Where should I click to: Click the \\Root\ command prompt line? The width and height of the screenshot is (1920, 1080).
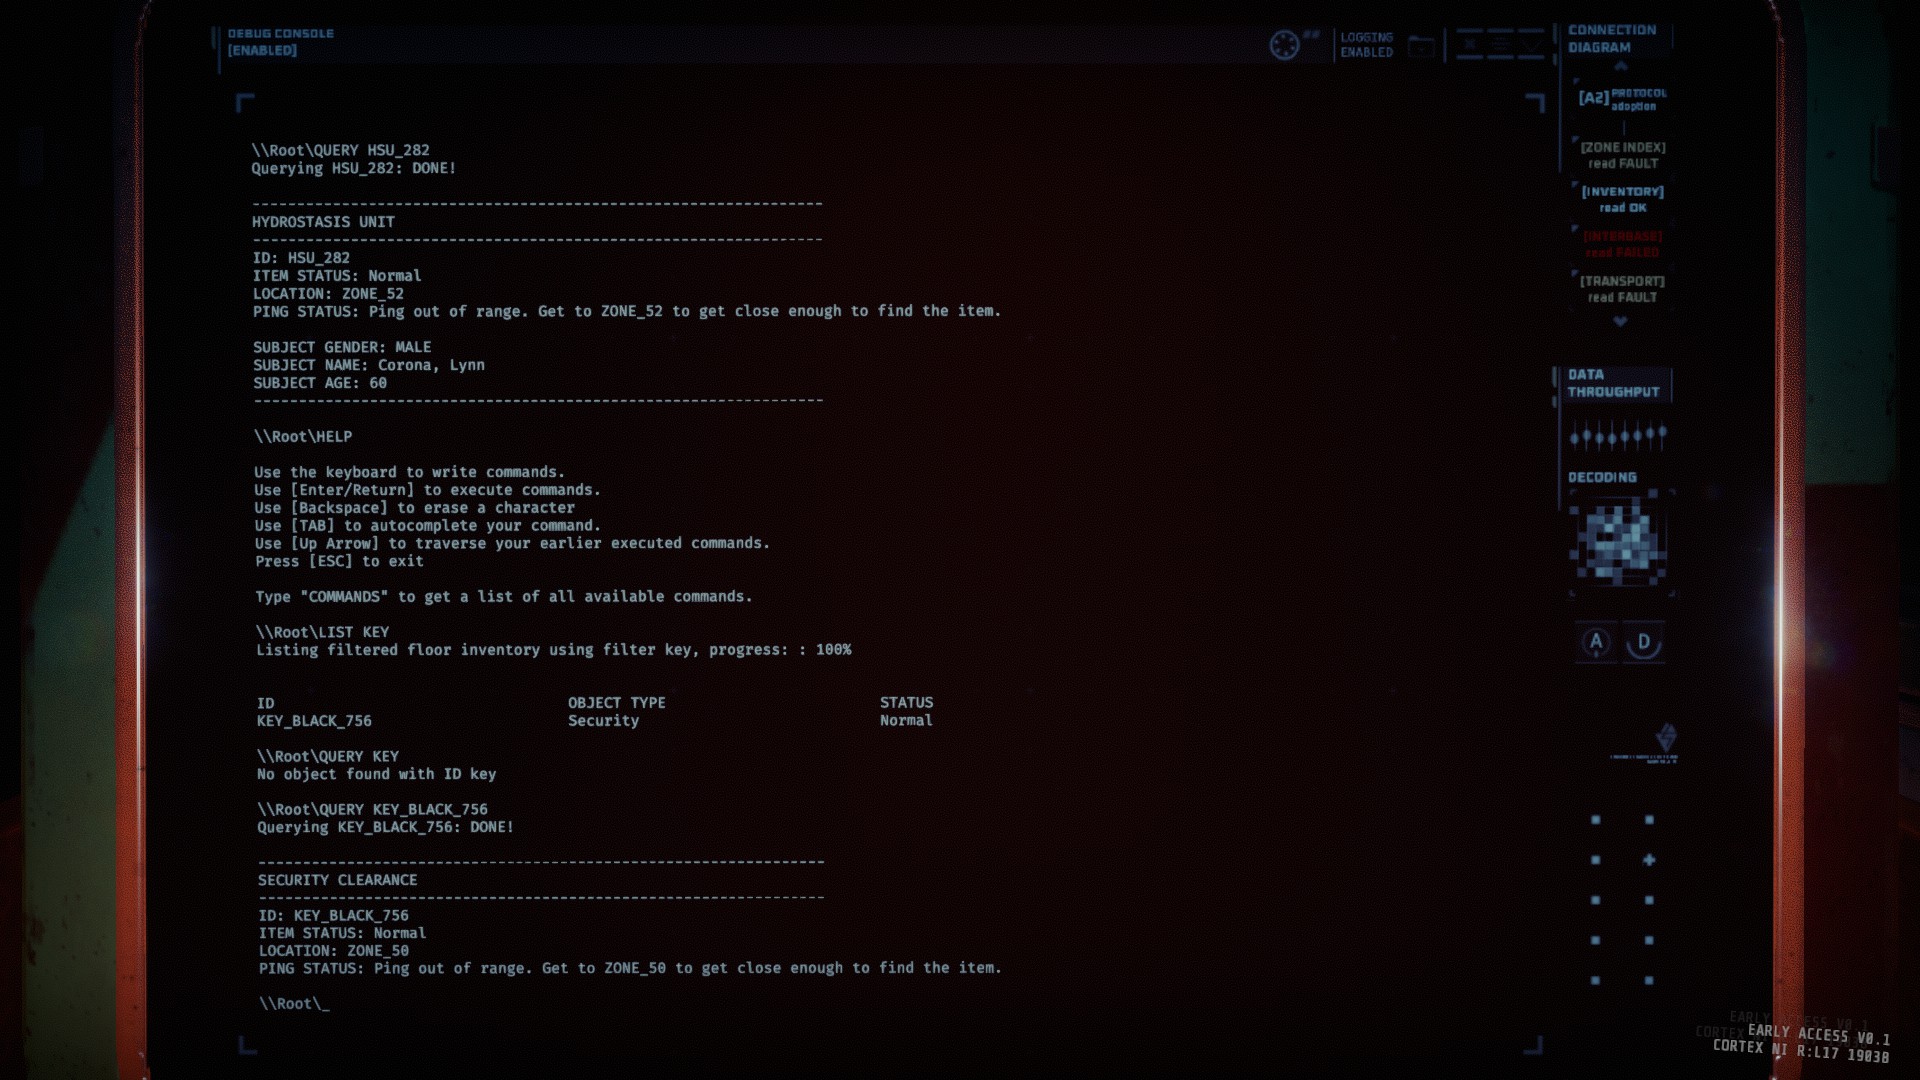pos(294,1004)
